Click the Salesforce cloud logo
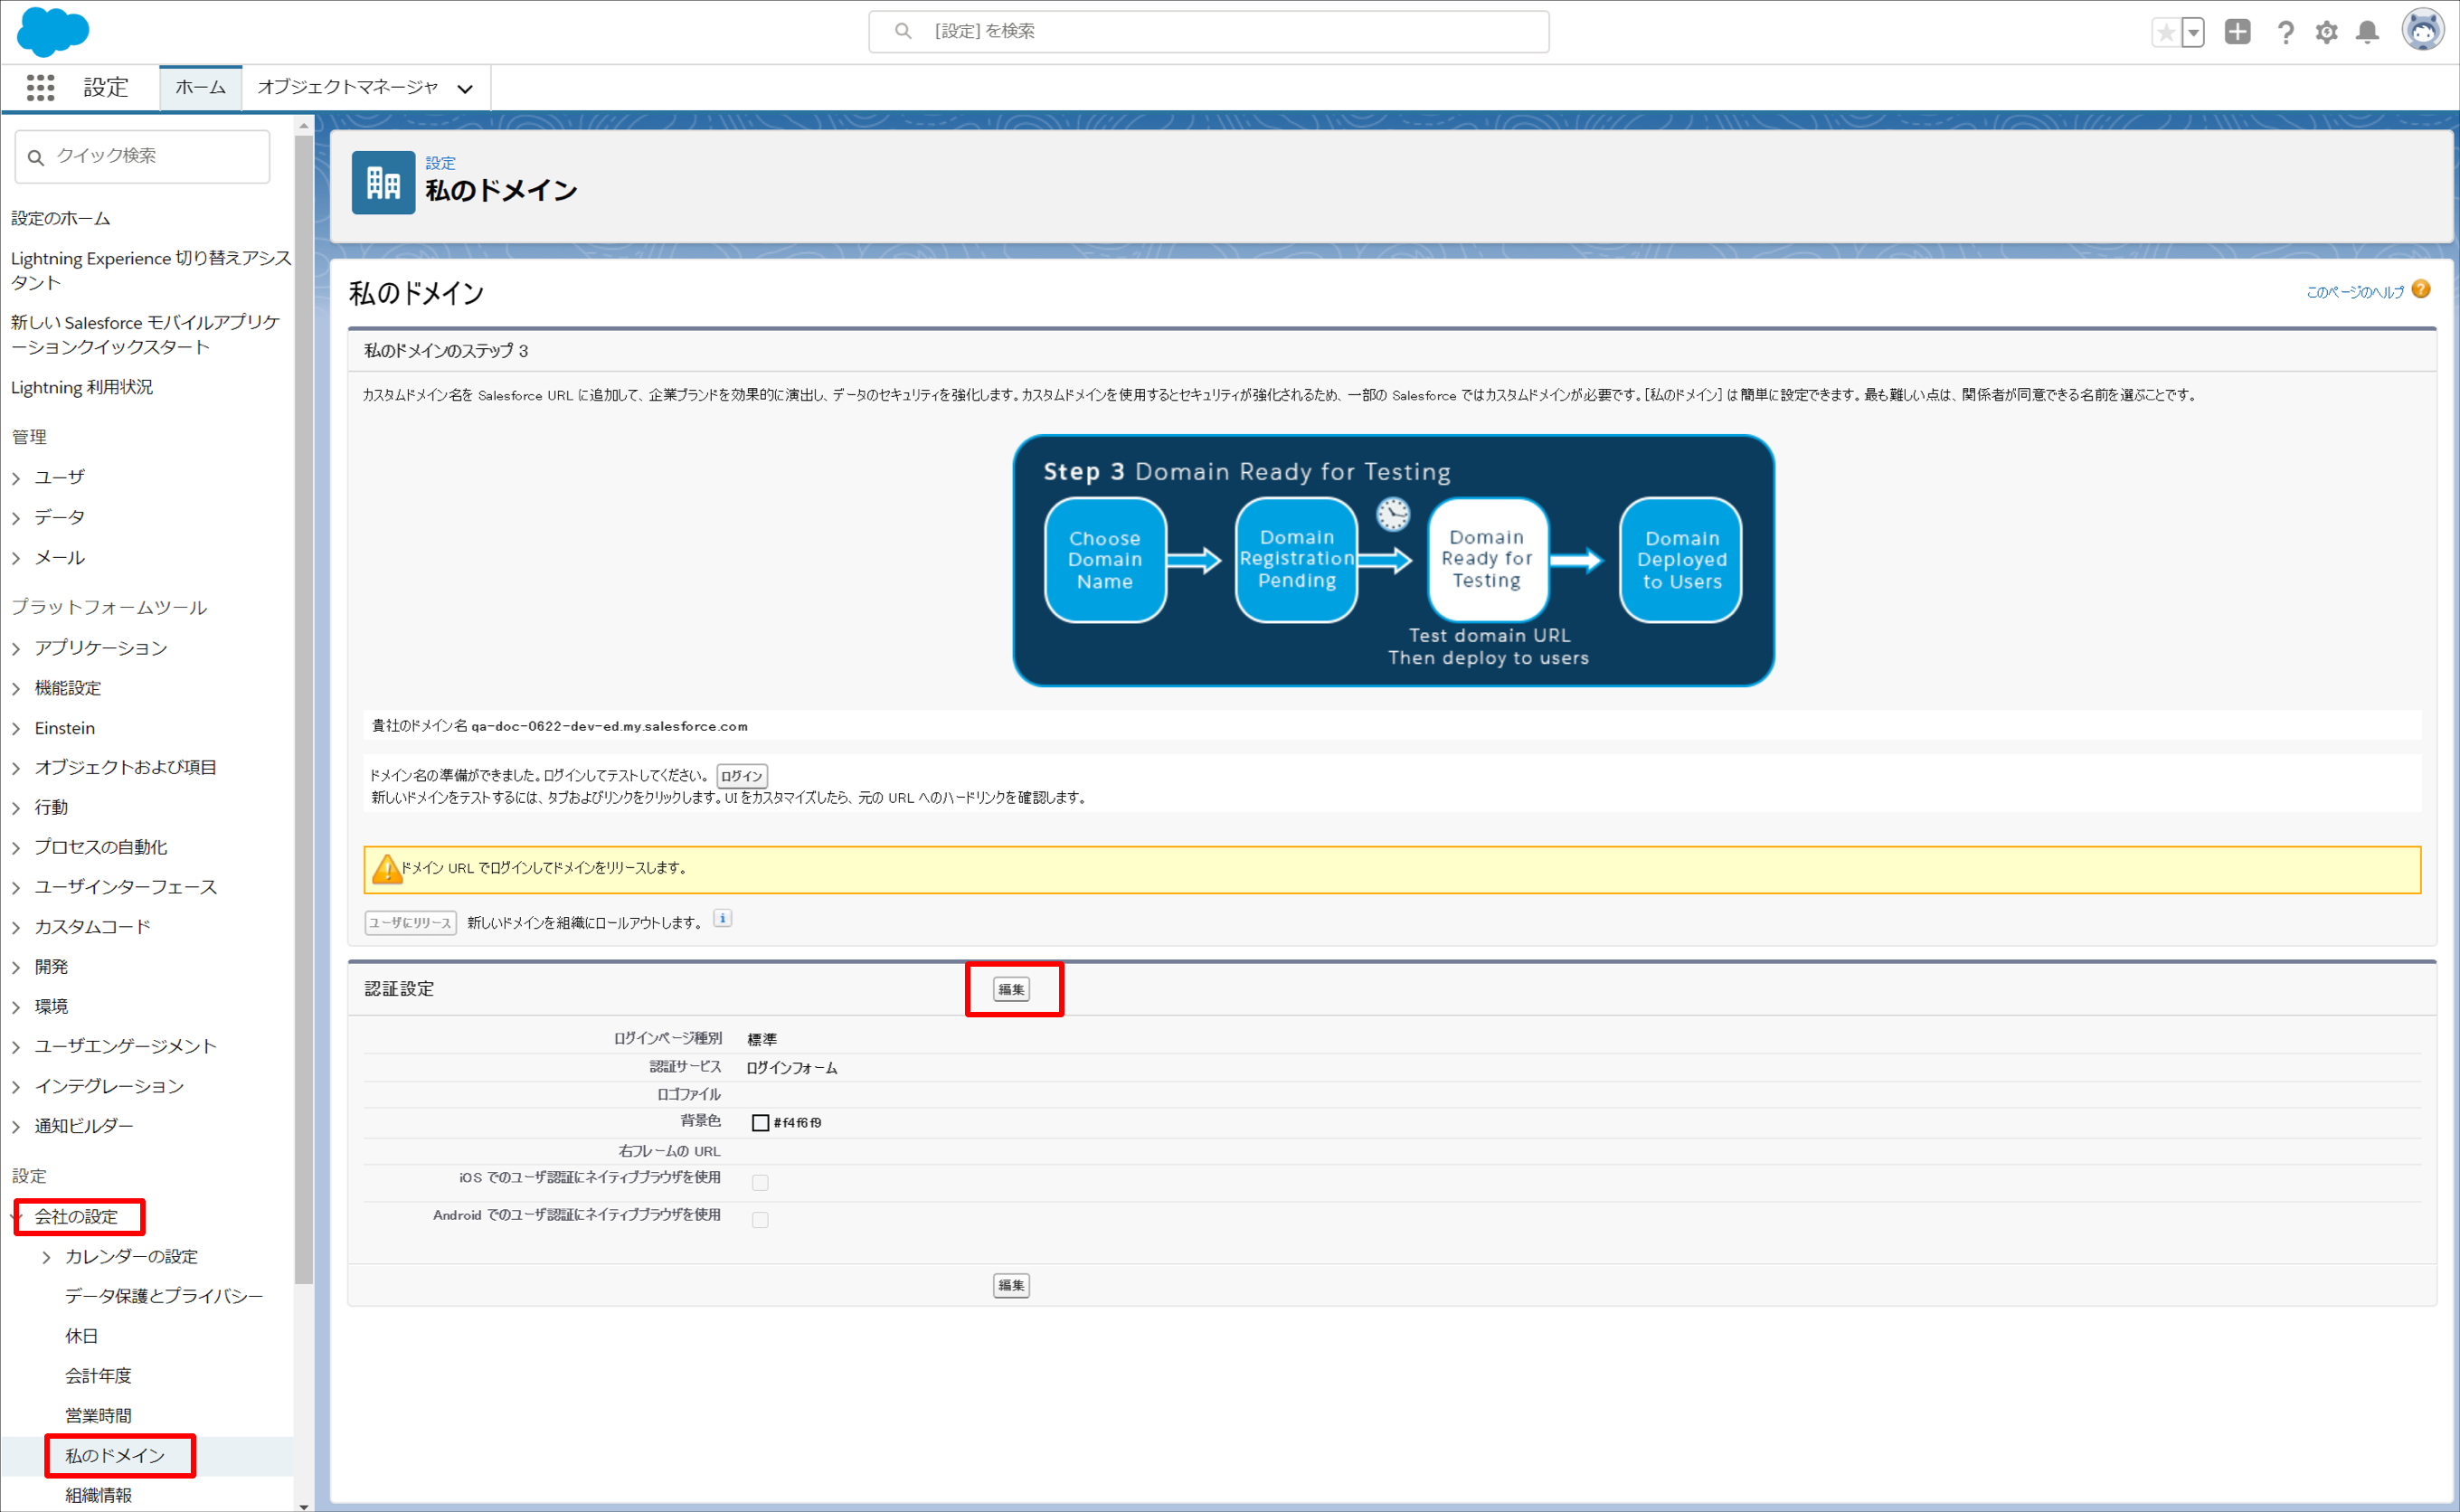This screenshot has width=2460, height=1512. [x=53, y=31]
